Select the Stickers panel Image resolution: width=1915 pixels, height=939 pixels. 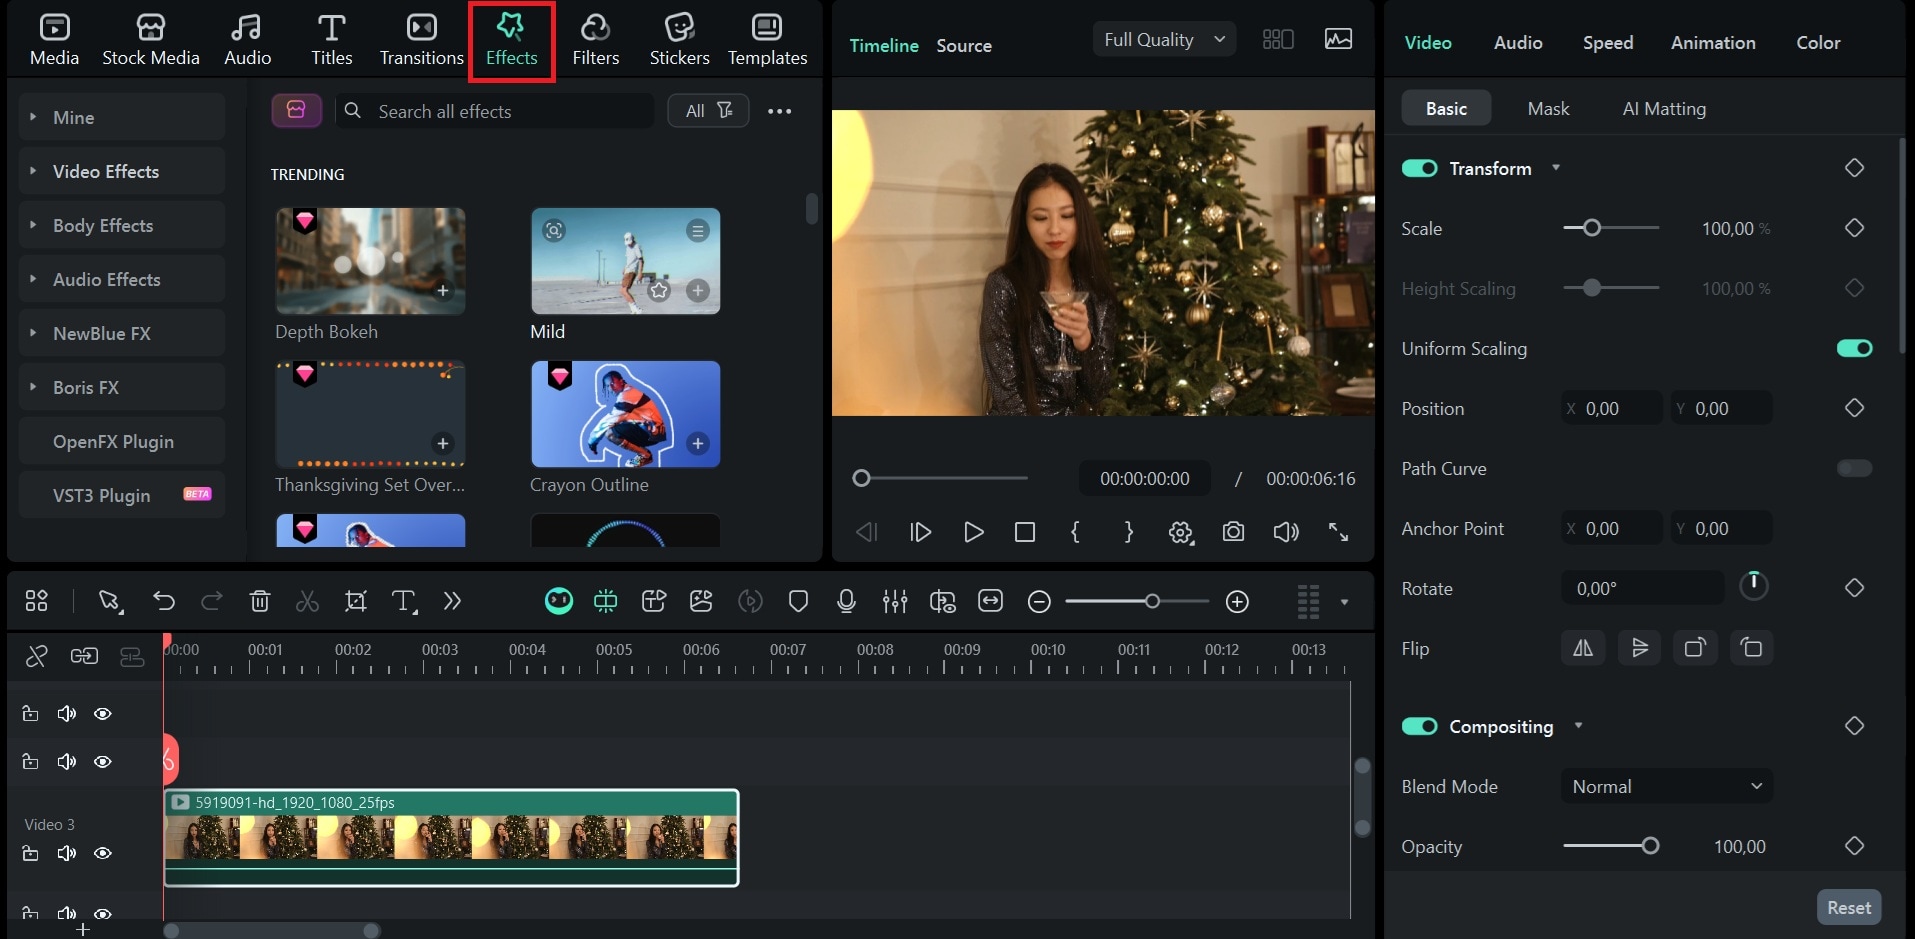pyautogui.click(x=679, y=40)
